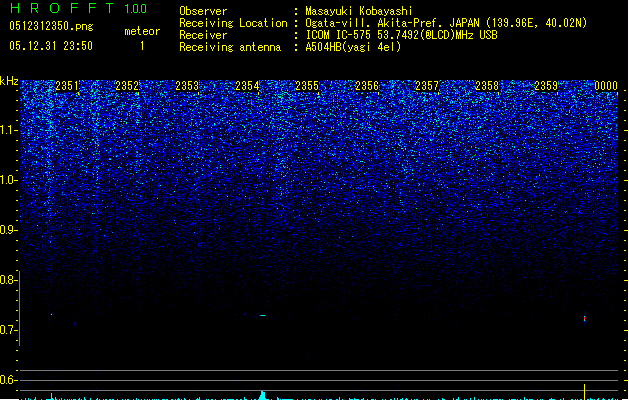Click the yellow power spike near 0000

584,392
